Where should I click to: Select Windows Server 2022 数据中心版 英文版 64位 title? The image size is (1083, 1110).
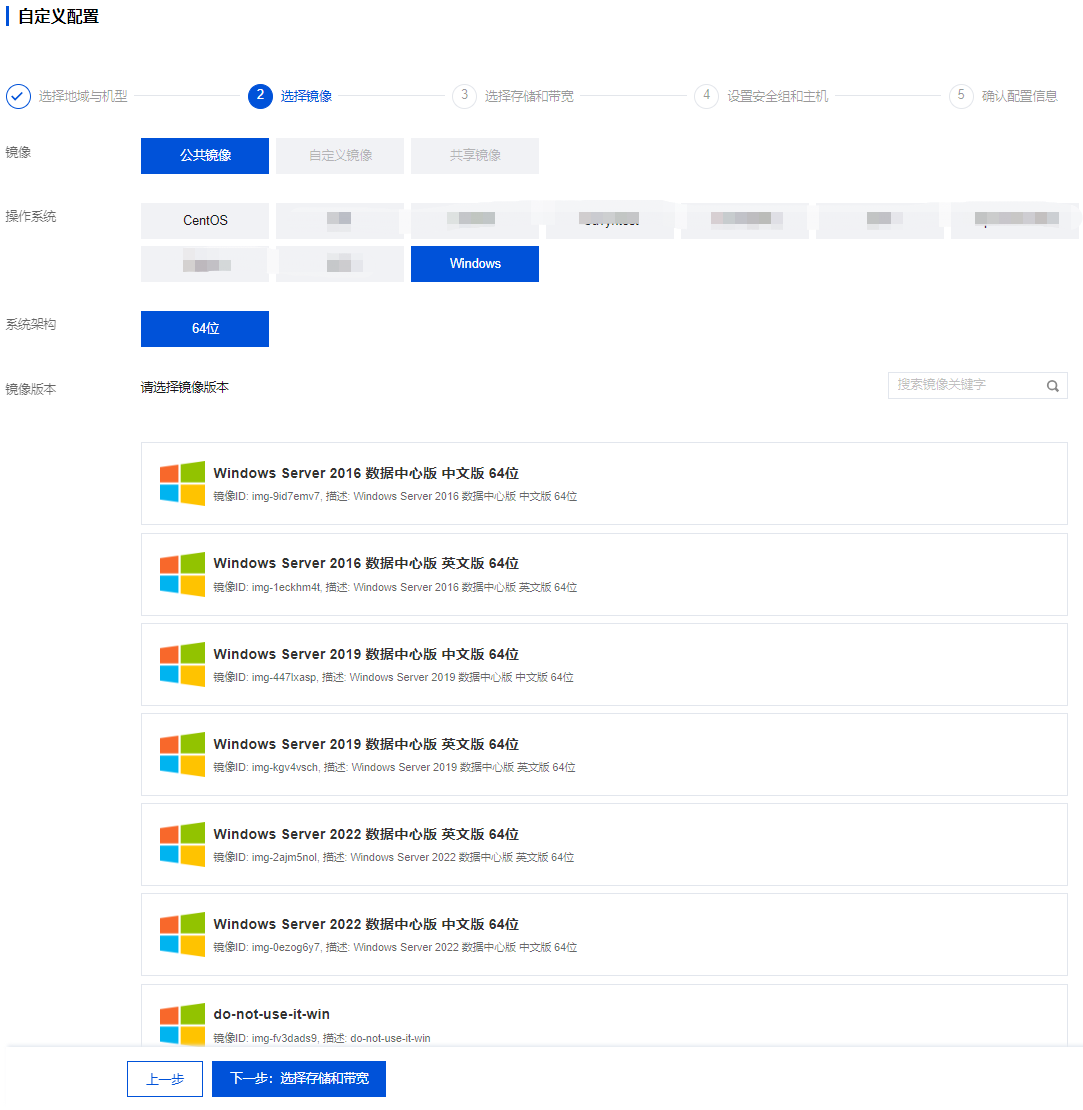click(366, 834)
